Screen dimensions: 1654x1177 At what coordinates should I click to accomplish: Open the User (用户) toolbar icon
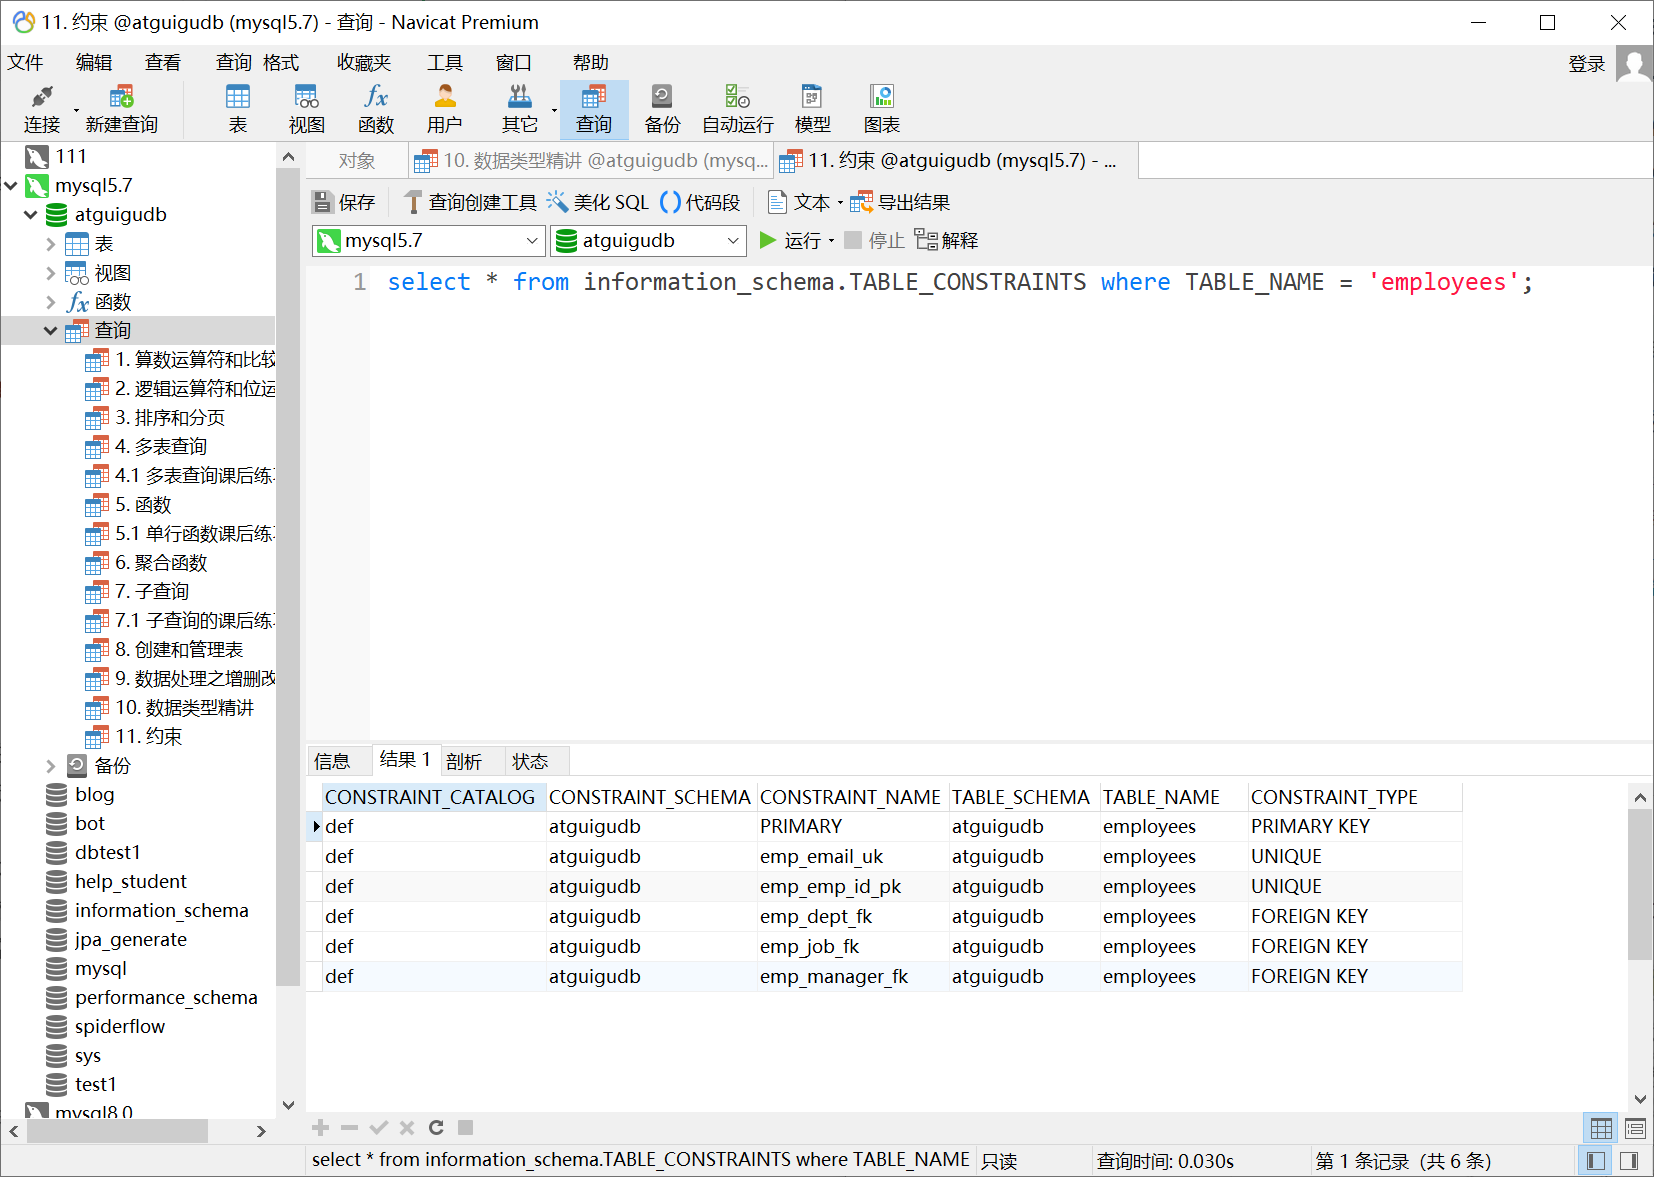click(x=445, y=109)
